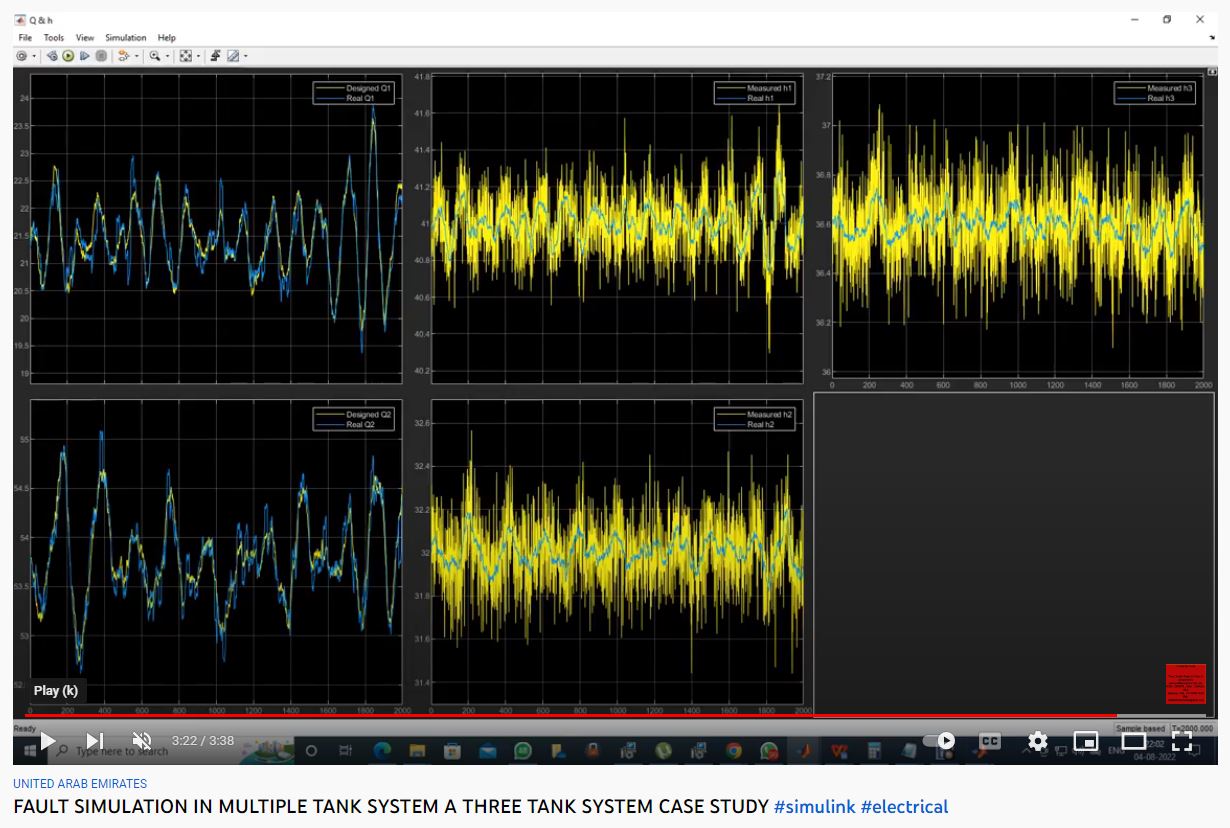Click the Scale axes limits icon

coord(185,56)
